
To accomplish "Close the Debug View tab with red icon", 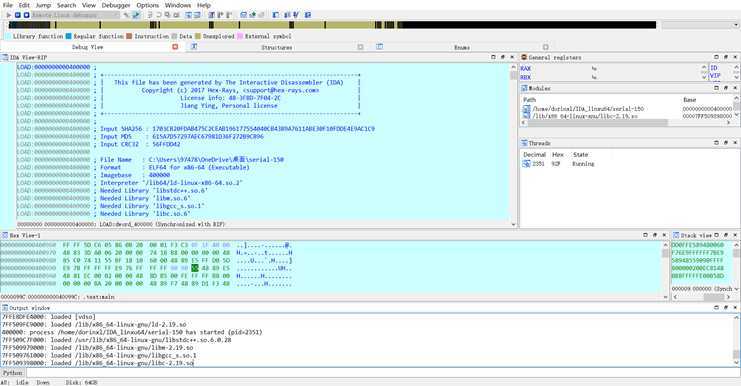I will click(x=175, y=47).
